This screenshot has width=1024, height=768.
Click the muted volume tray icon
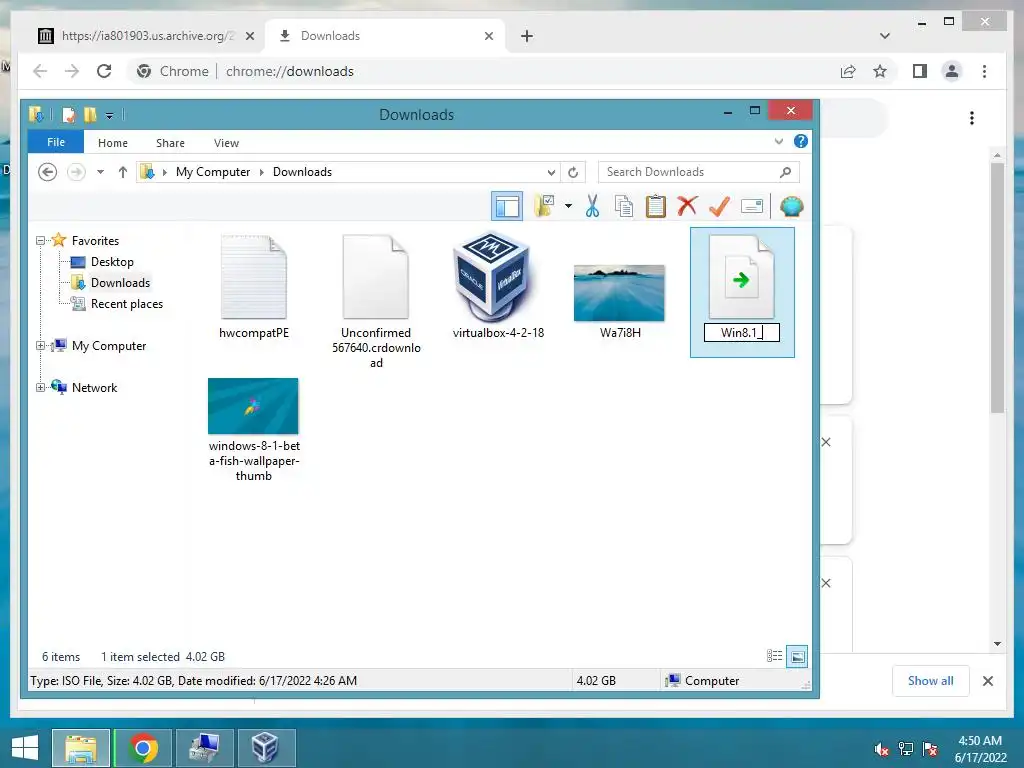point(881,749)
